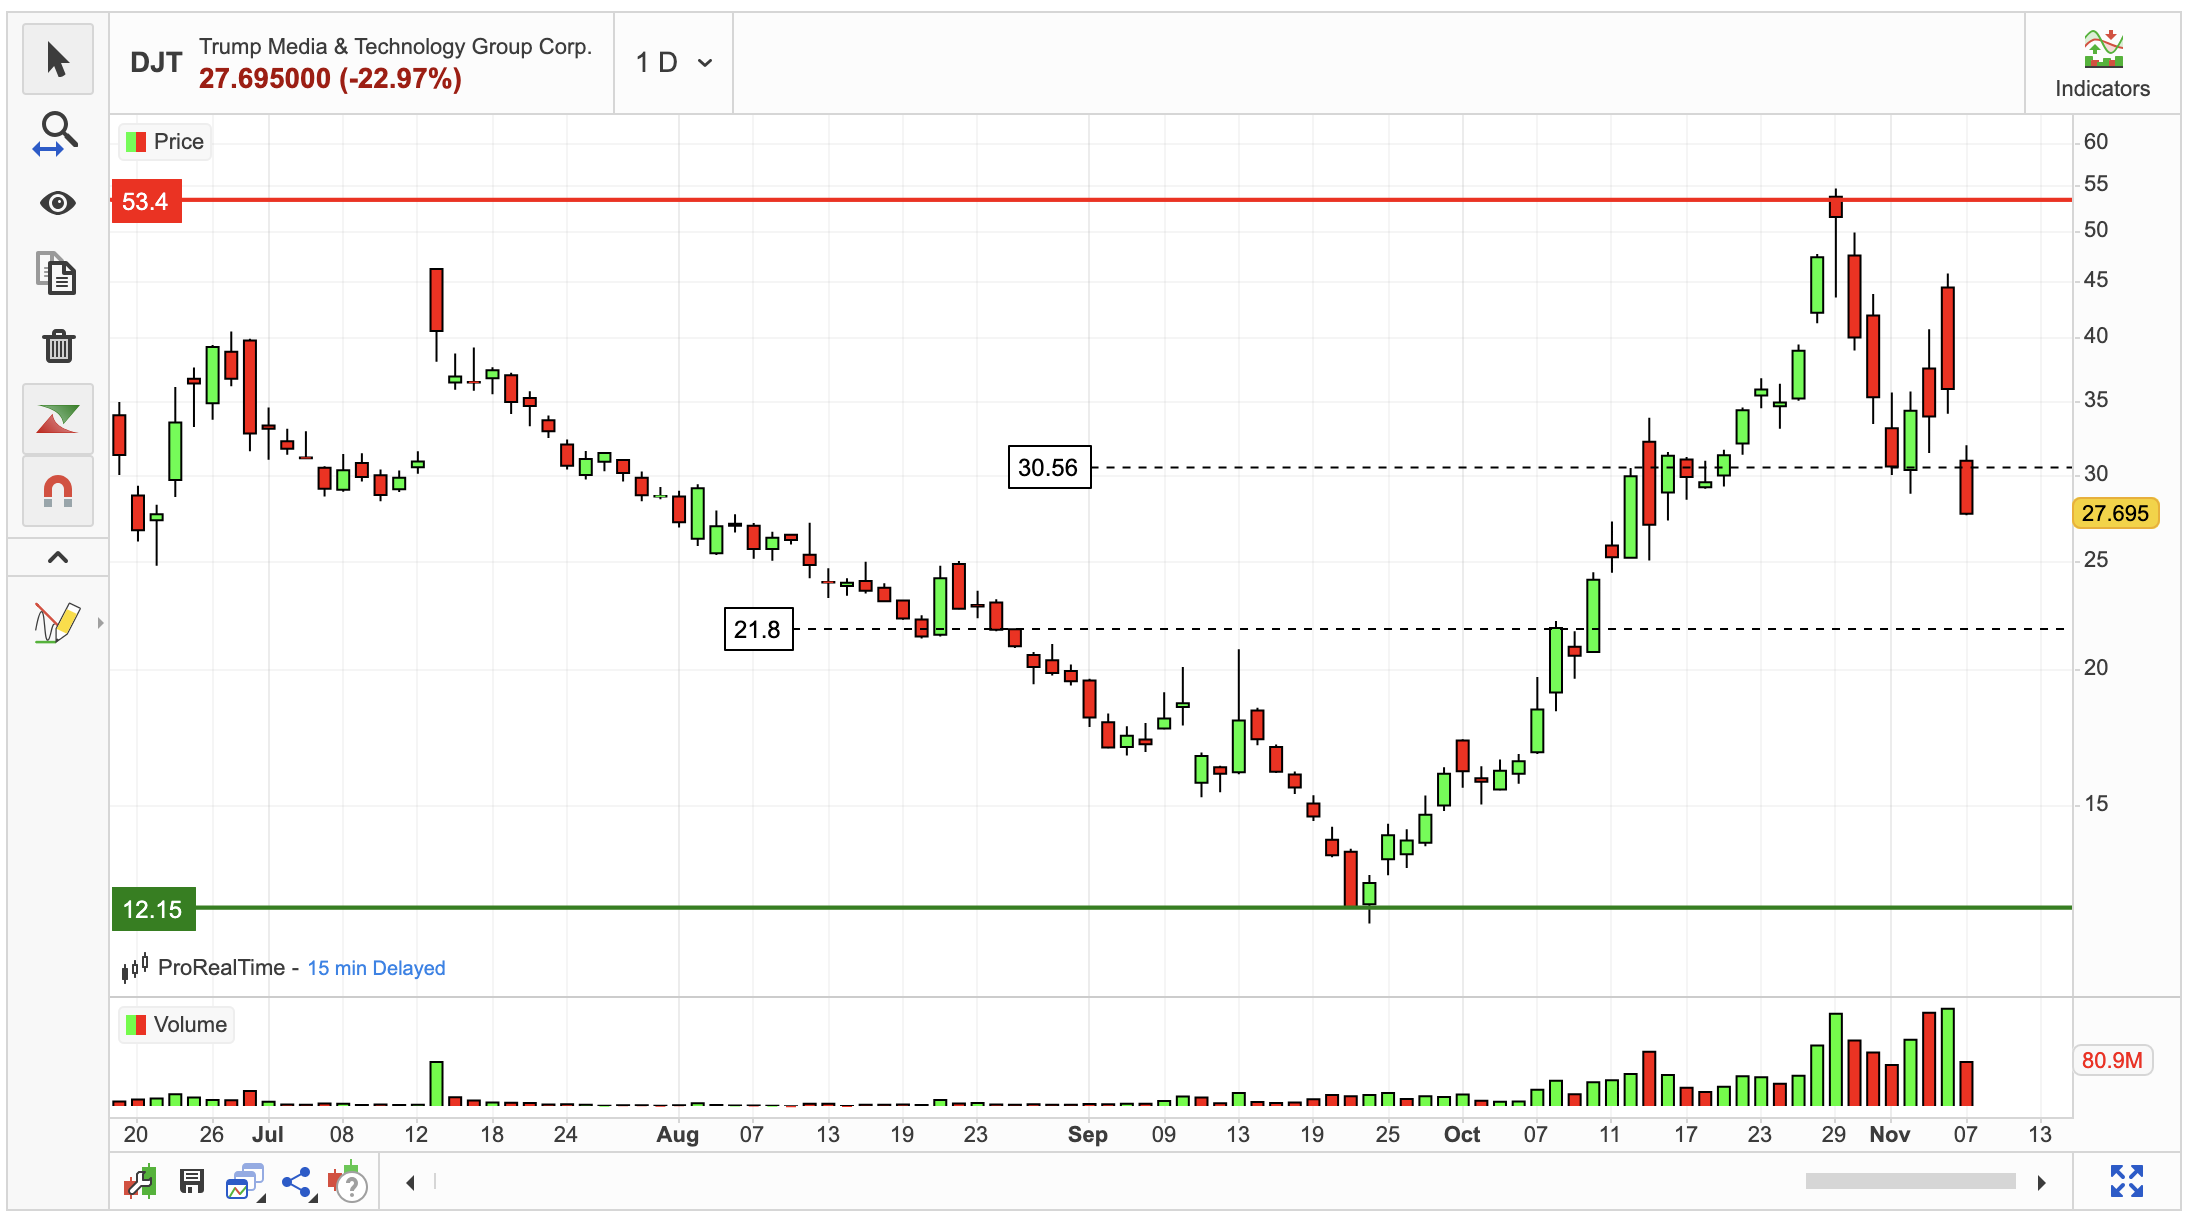Expand drawing tools submenu arrow beside the pencil

pyautogui.click(x=100, y=623)
